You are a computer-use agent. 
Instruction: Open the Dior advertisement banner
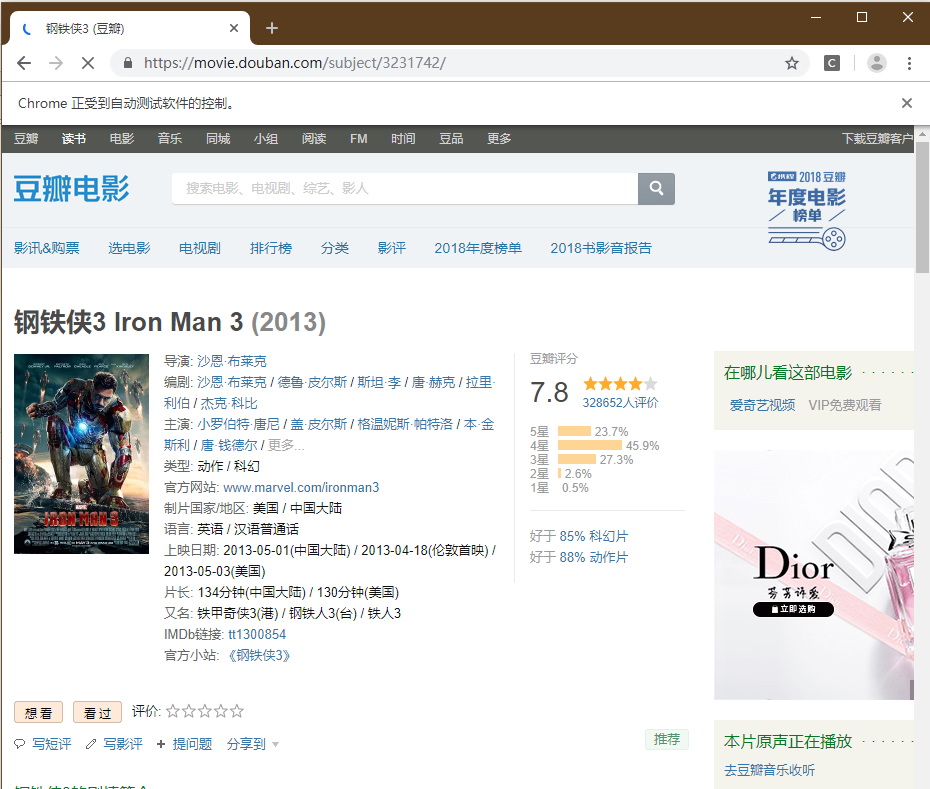(814, 575)
